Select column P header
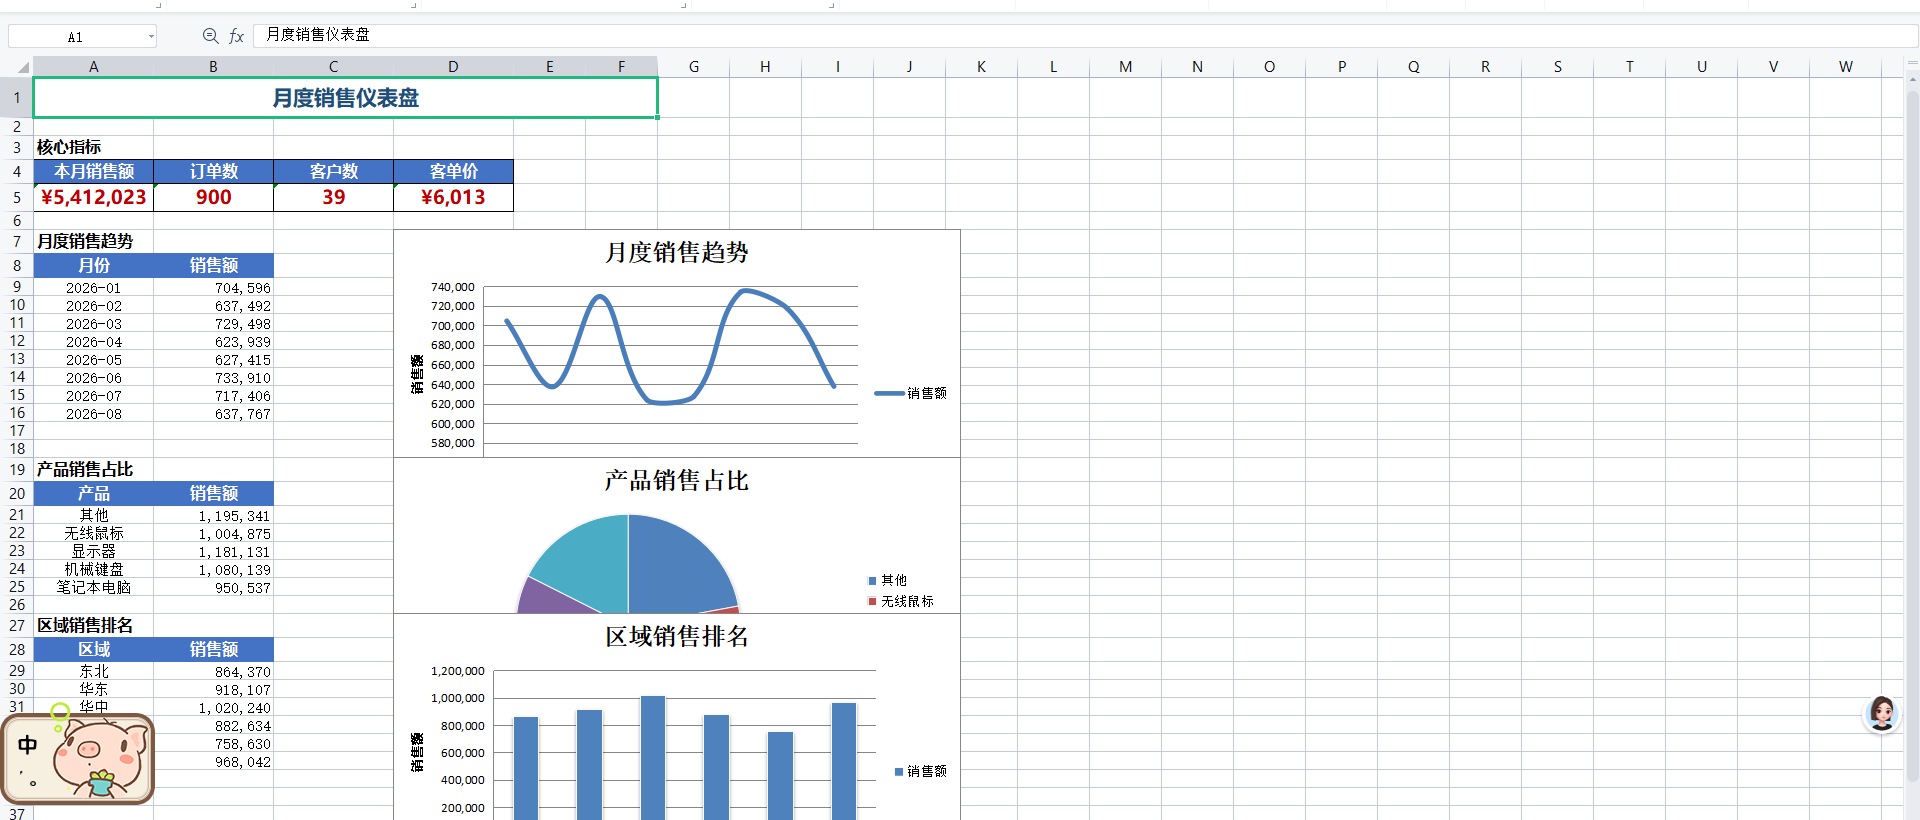The image size is (1920, 820). 1342,67
